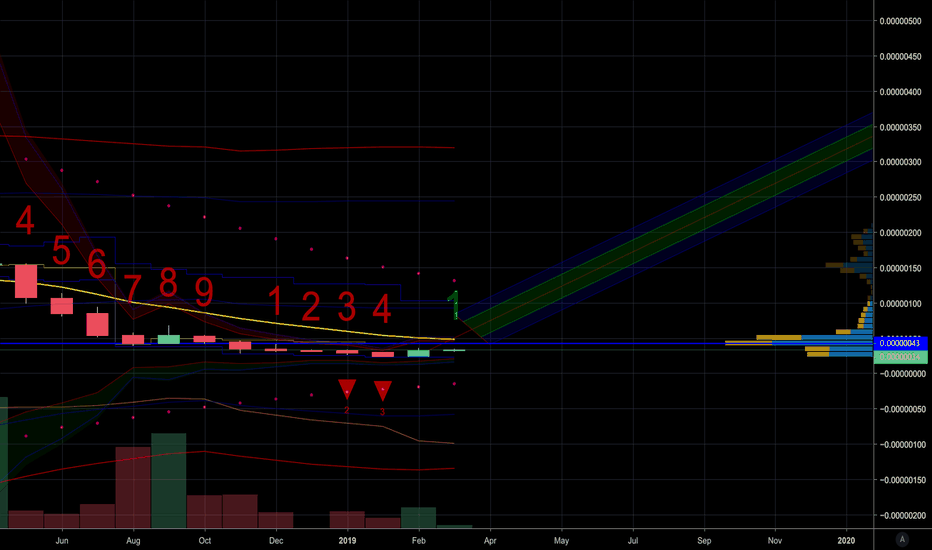
Task: Click the Aug label on time axis
Action: 133,540
